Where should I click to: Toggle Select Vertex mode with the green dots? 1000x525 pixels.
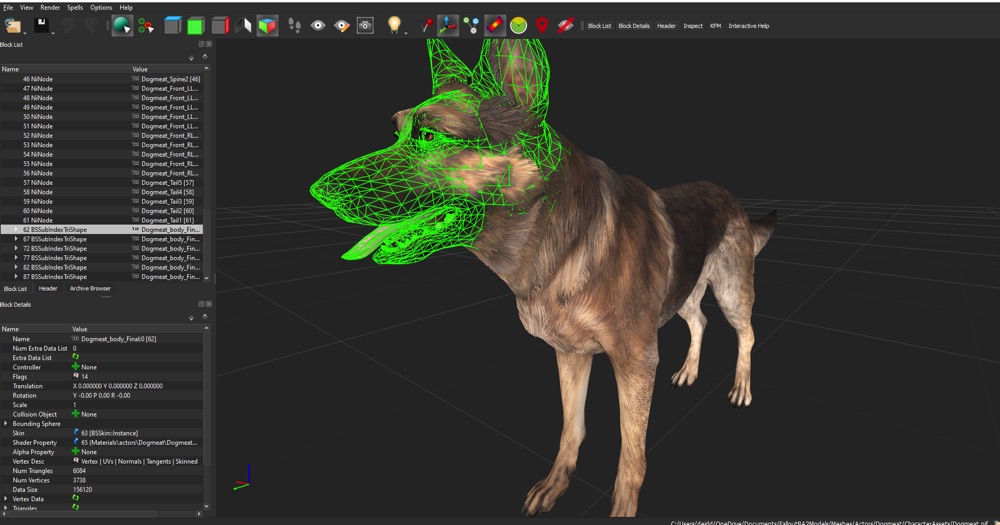[x=146, y=26]
